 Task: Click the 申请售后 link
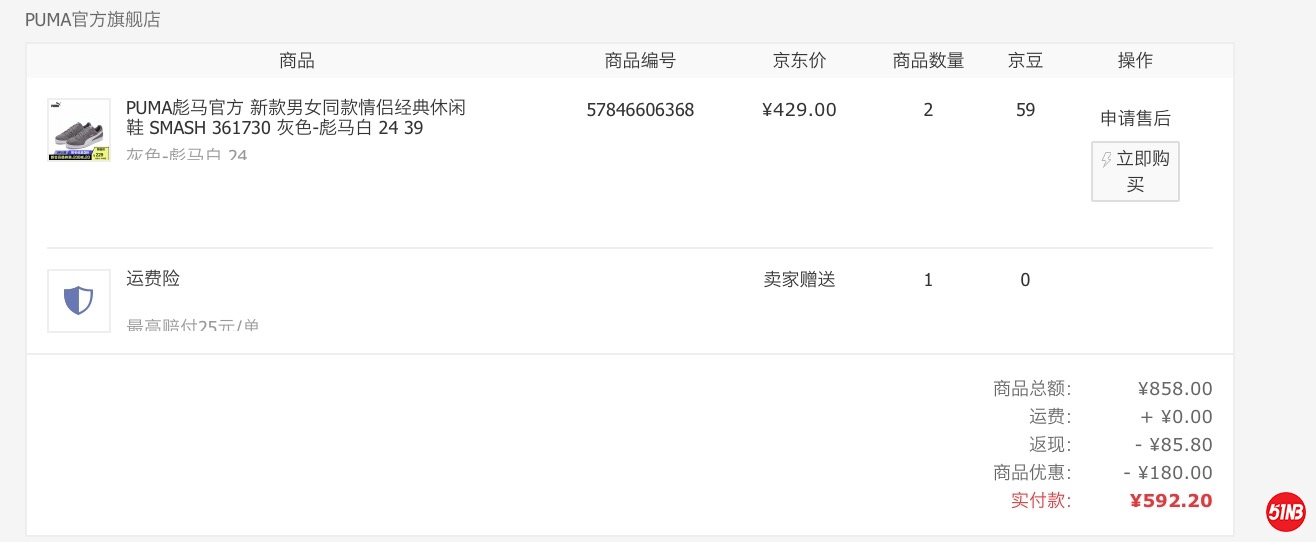pos(1135,119)
